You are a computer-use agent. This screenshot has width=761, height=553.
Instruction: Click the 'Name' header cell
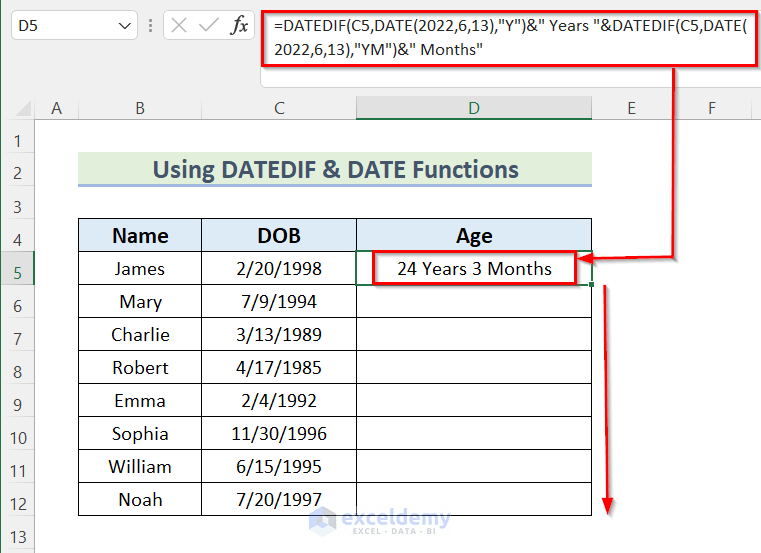(140, 235)
